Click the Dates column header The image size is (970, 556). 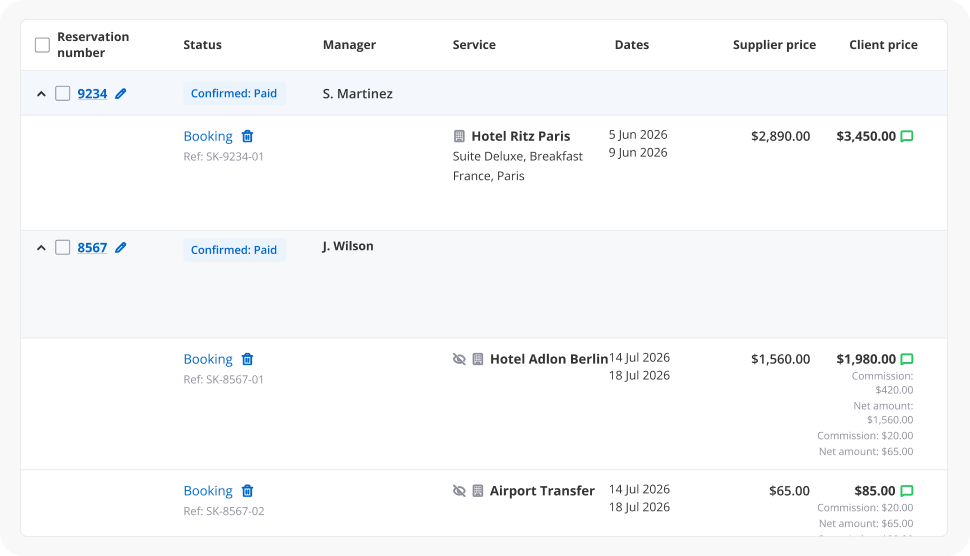tap(632, 45)
